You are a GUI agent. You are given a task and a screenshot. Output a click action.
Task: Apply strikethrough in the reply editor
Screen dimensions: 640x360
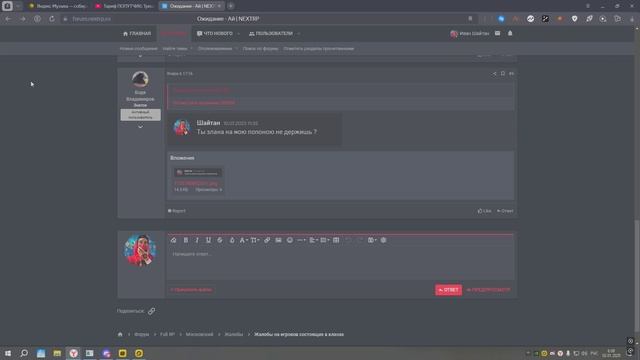pos(220,240)
